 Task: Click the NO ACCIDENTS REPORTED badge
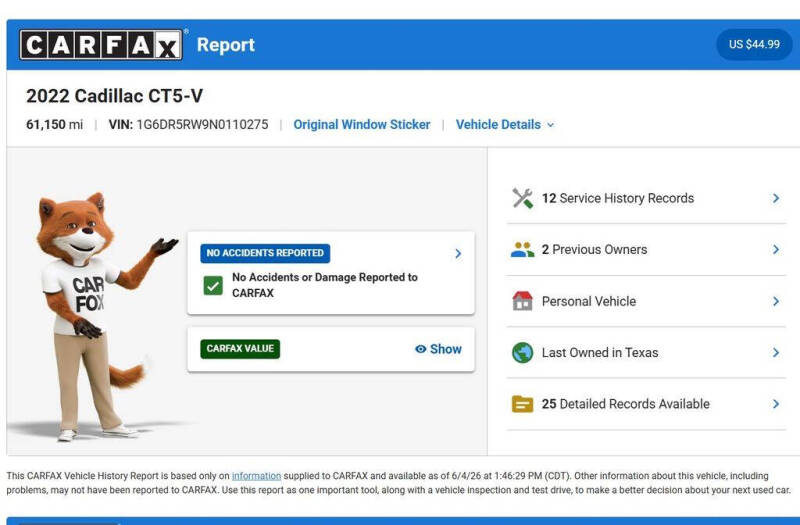tap(265, 253)
